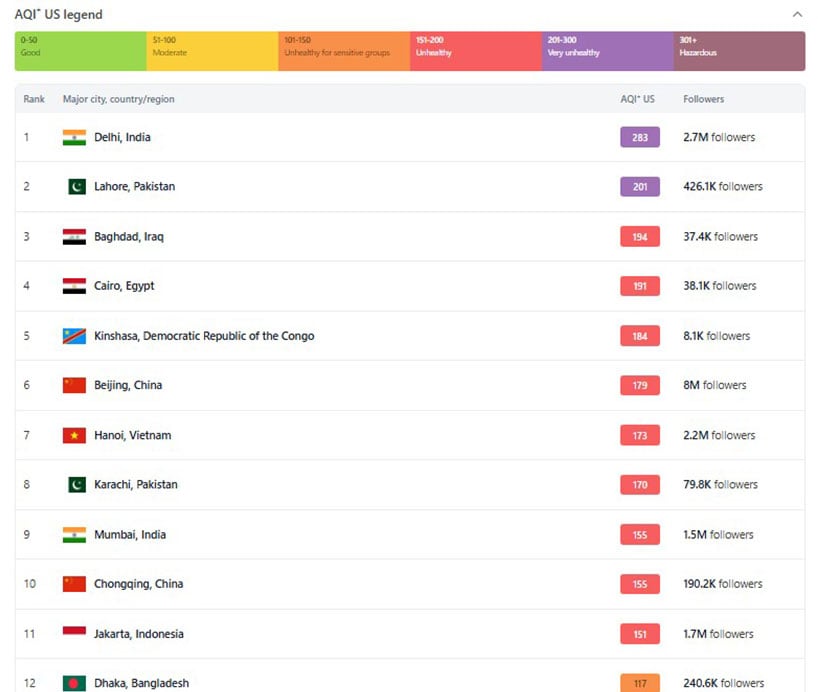818x692 pixels.
Task: Click the Egypt flag beside Cairo
Action: [x=74, y=286]
